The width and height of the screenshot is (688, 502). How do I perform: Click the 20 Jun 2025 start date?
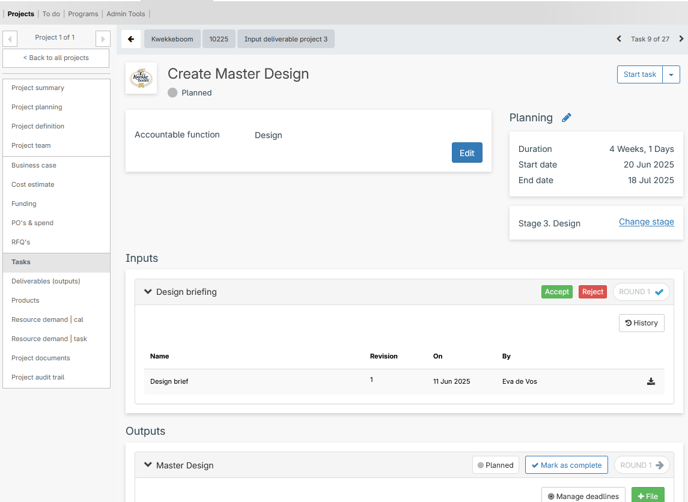tap(649, 165)
